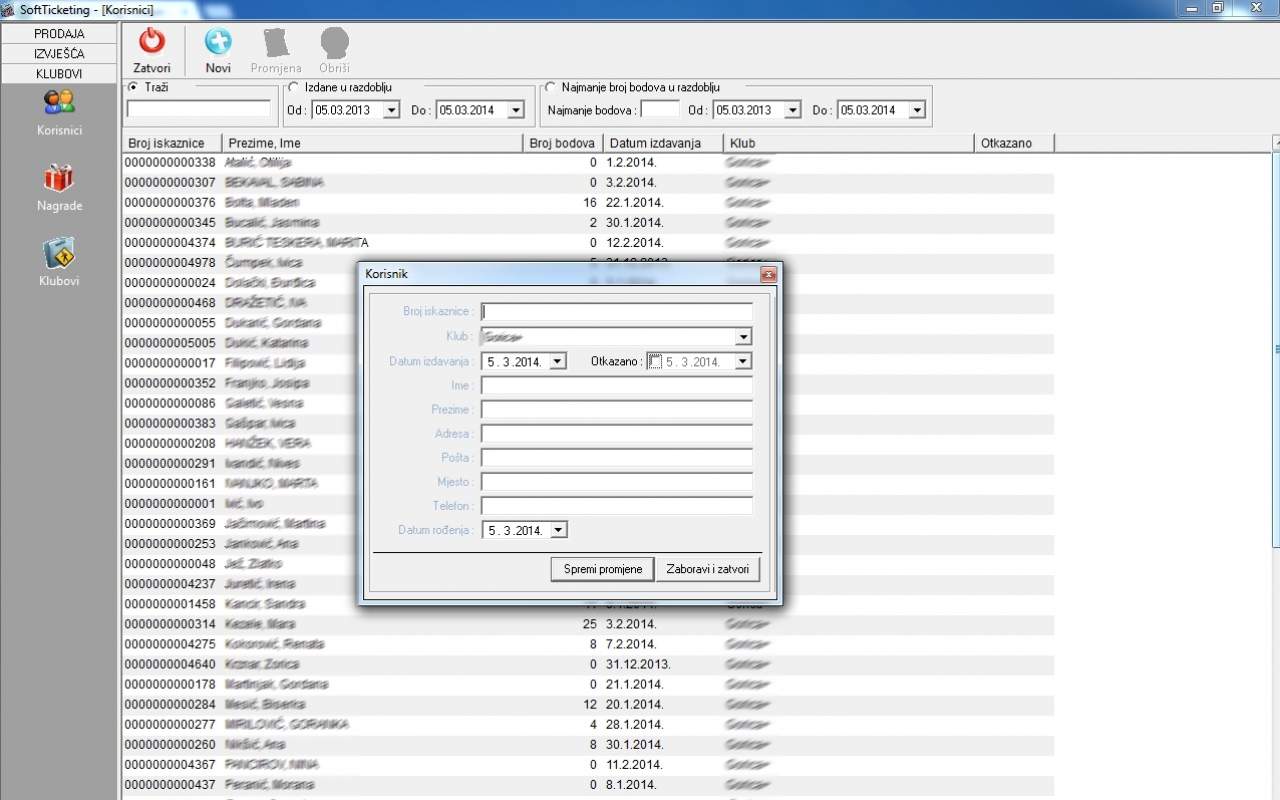Select the Traži radio button
This screenshot has width=1280, height=800.
tap(134, 87)
